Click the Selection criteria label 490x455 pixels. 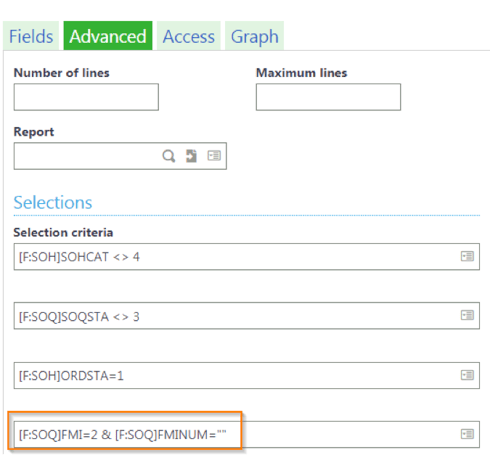(x=63, y=232)
